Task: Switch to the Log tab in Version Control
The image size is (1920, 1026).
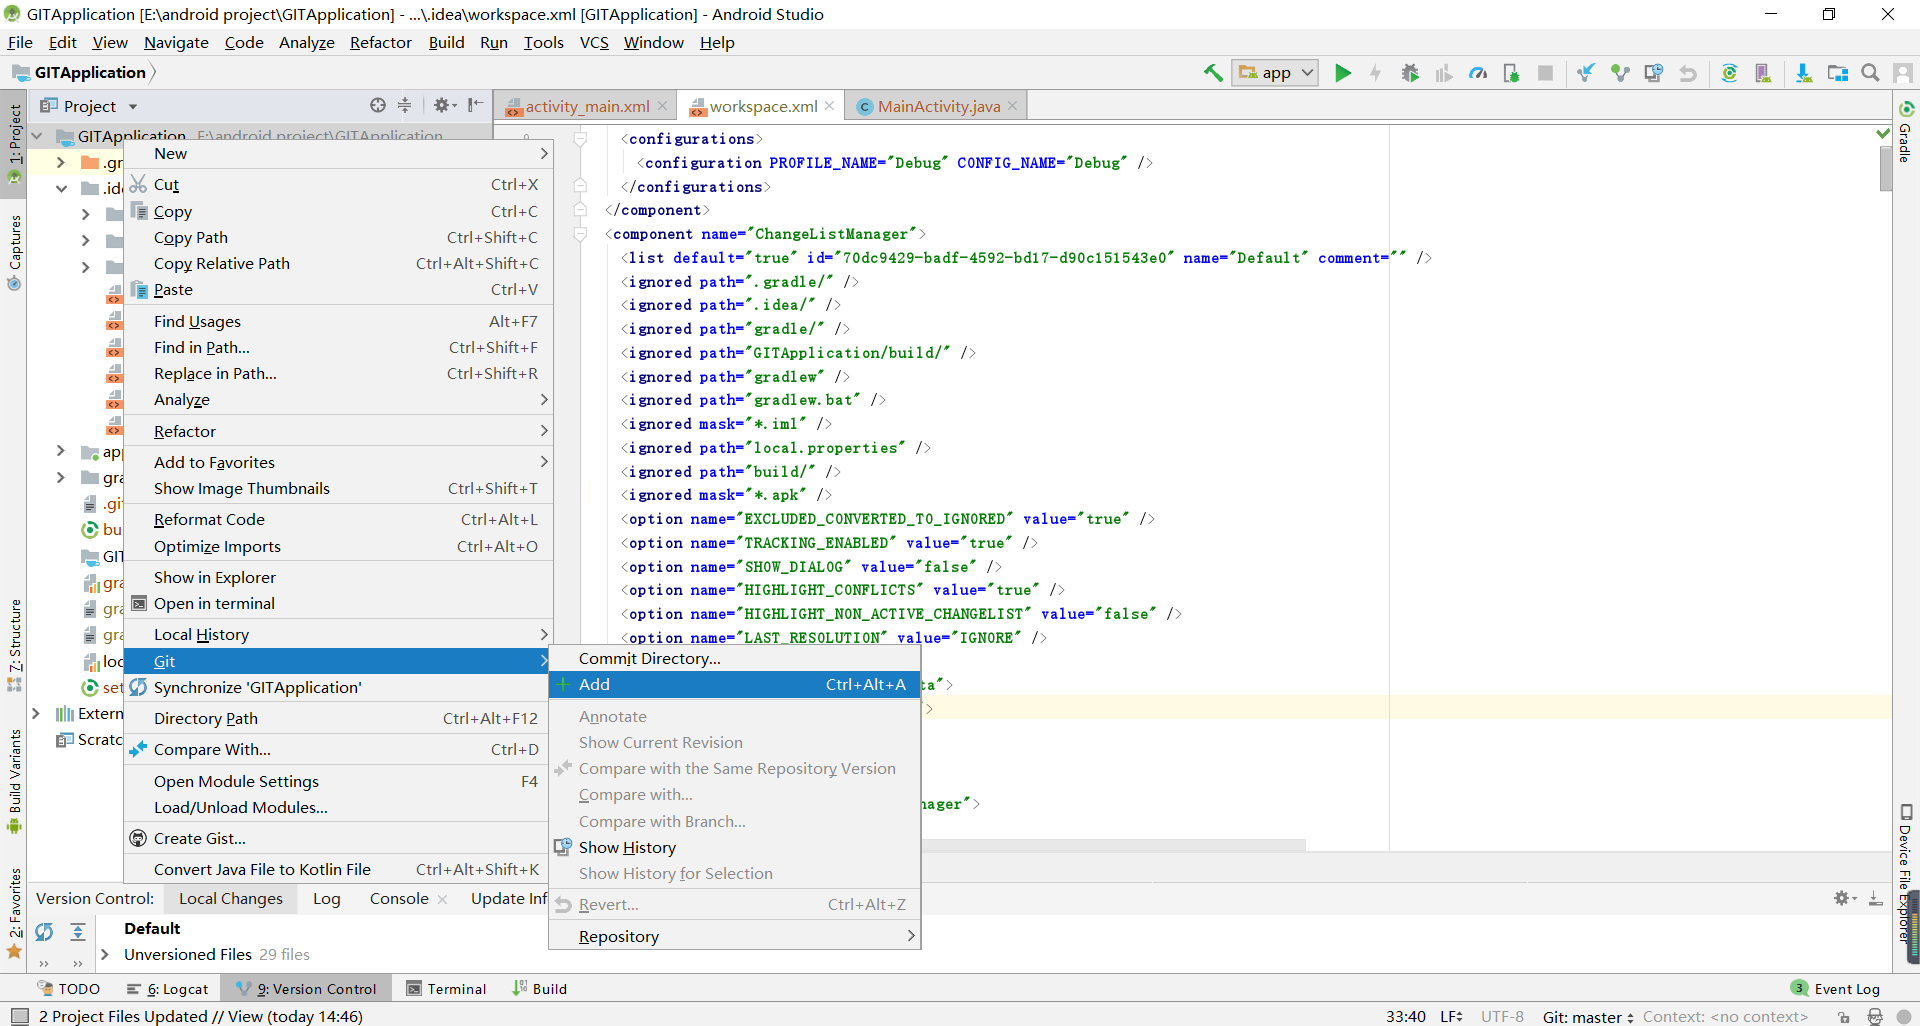Action: click(326, 898)
